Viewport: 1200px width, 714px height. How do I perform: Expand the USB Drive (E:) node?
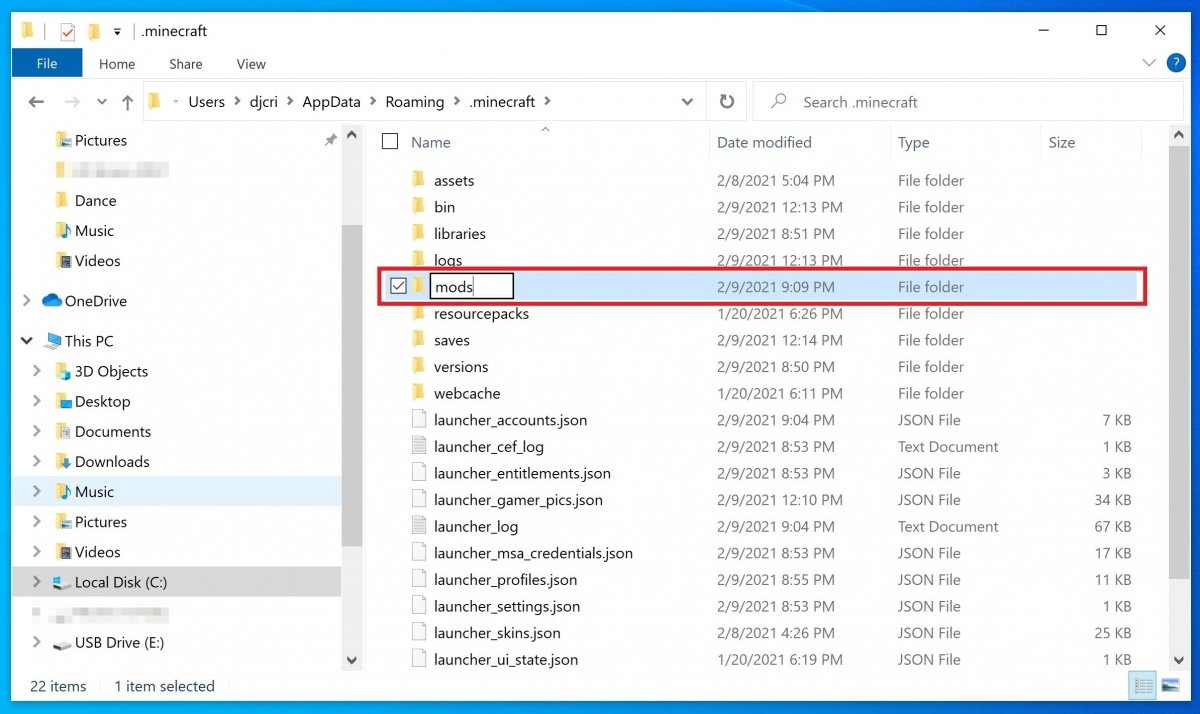point(37,642)
